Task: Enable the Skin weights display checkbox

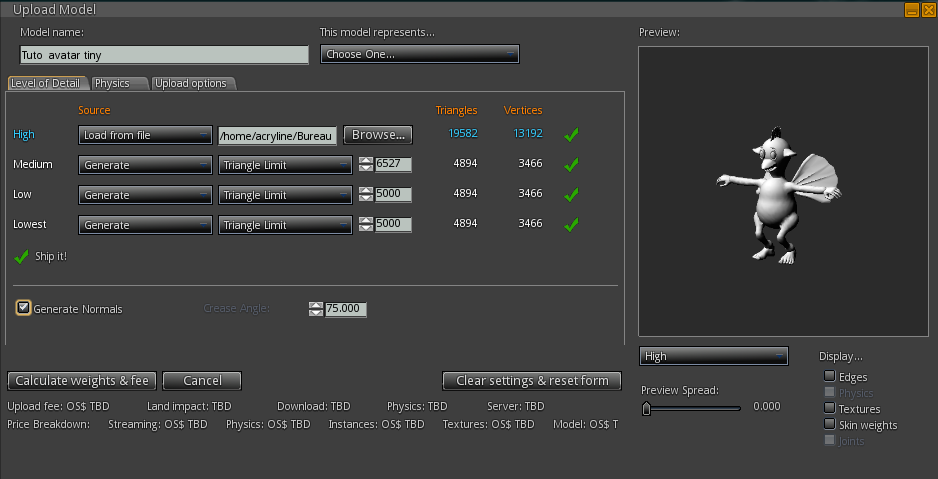Action: [x=830, y=424]
